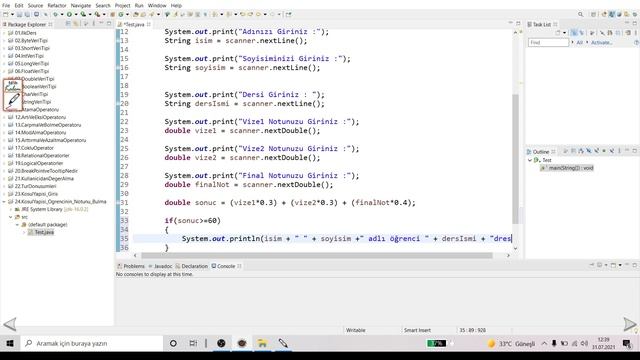Viewport: 640px width, 360px height.
Task: Collapse the default package node
Action: pos(17,224)
